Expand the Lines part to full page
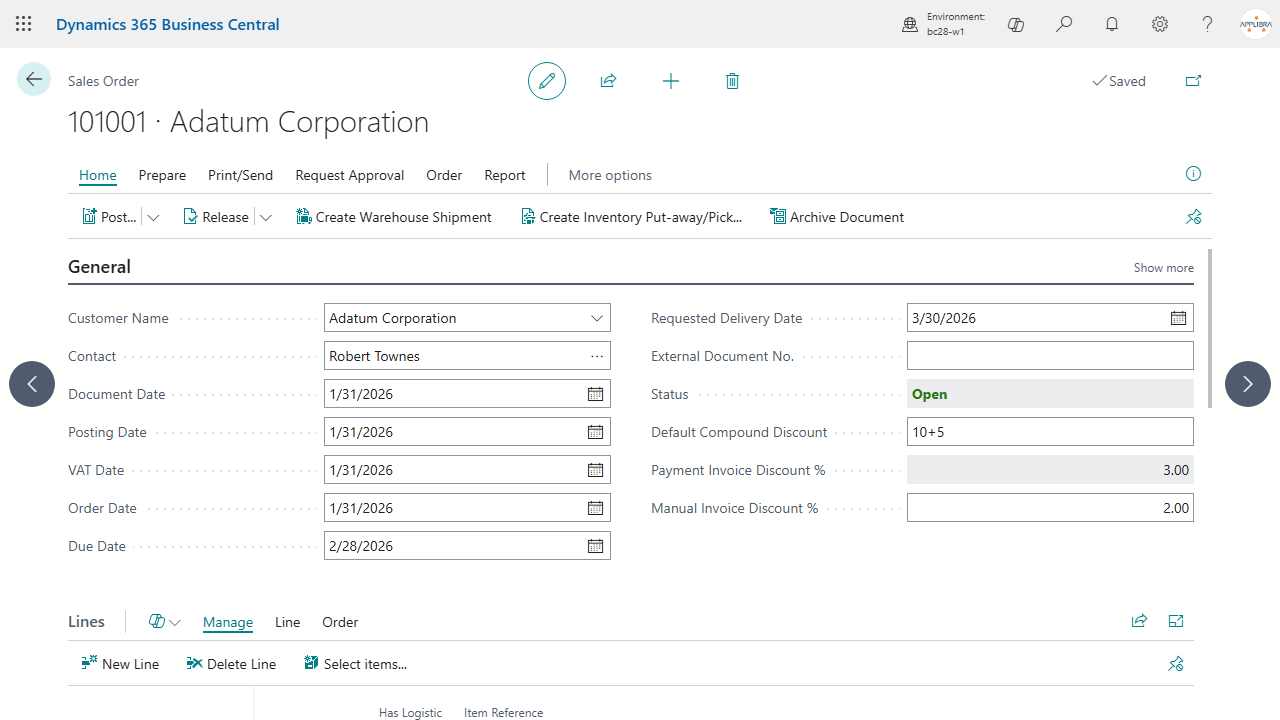The height and width of the screenshot is (720, 1280). pyautogui.click(x=1176, y=621)
